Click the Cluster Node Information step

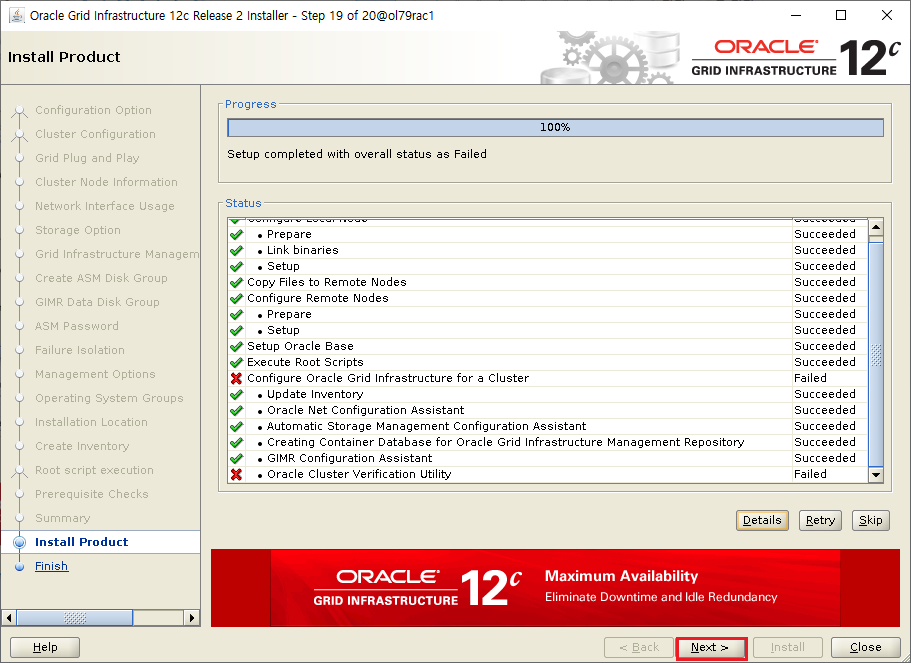pos(106,182)
